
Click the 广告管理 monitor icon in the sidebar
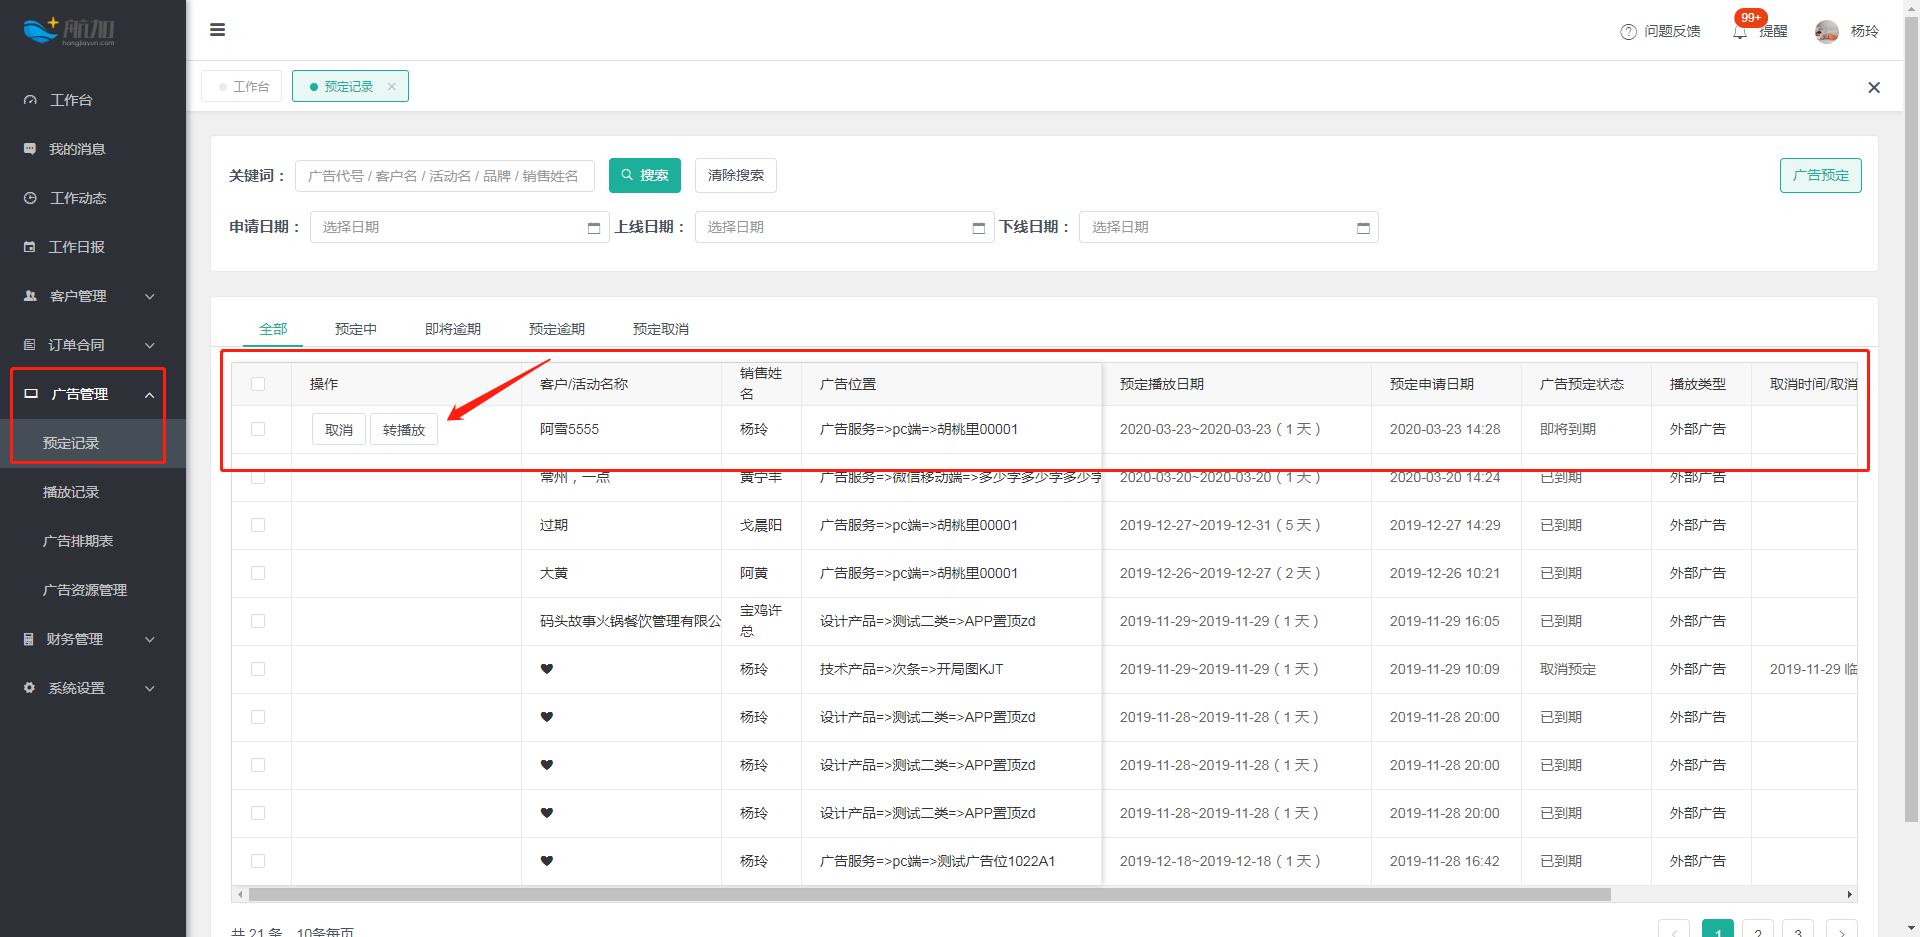pyautogui.click(x=31, y=394)
